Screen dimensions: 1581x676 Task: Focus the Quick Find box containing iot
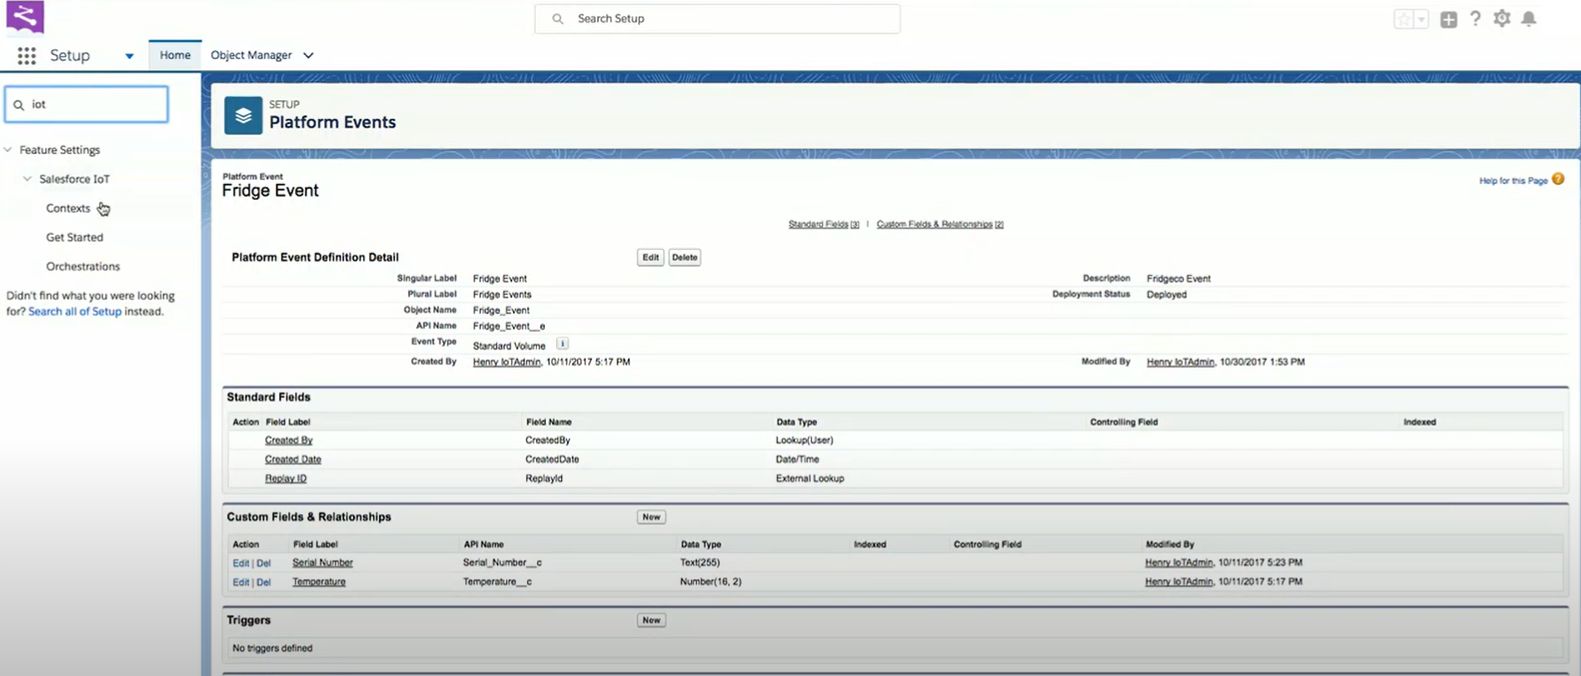point(87,104)
